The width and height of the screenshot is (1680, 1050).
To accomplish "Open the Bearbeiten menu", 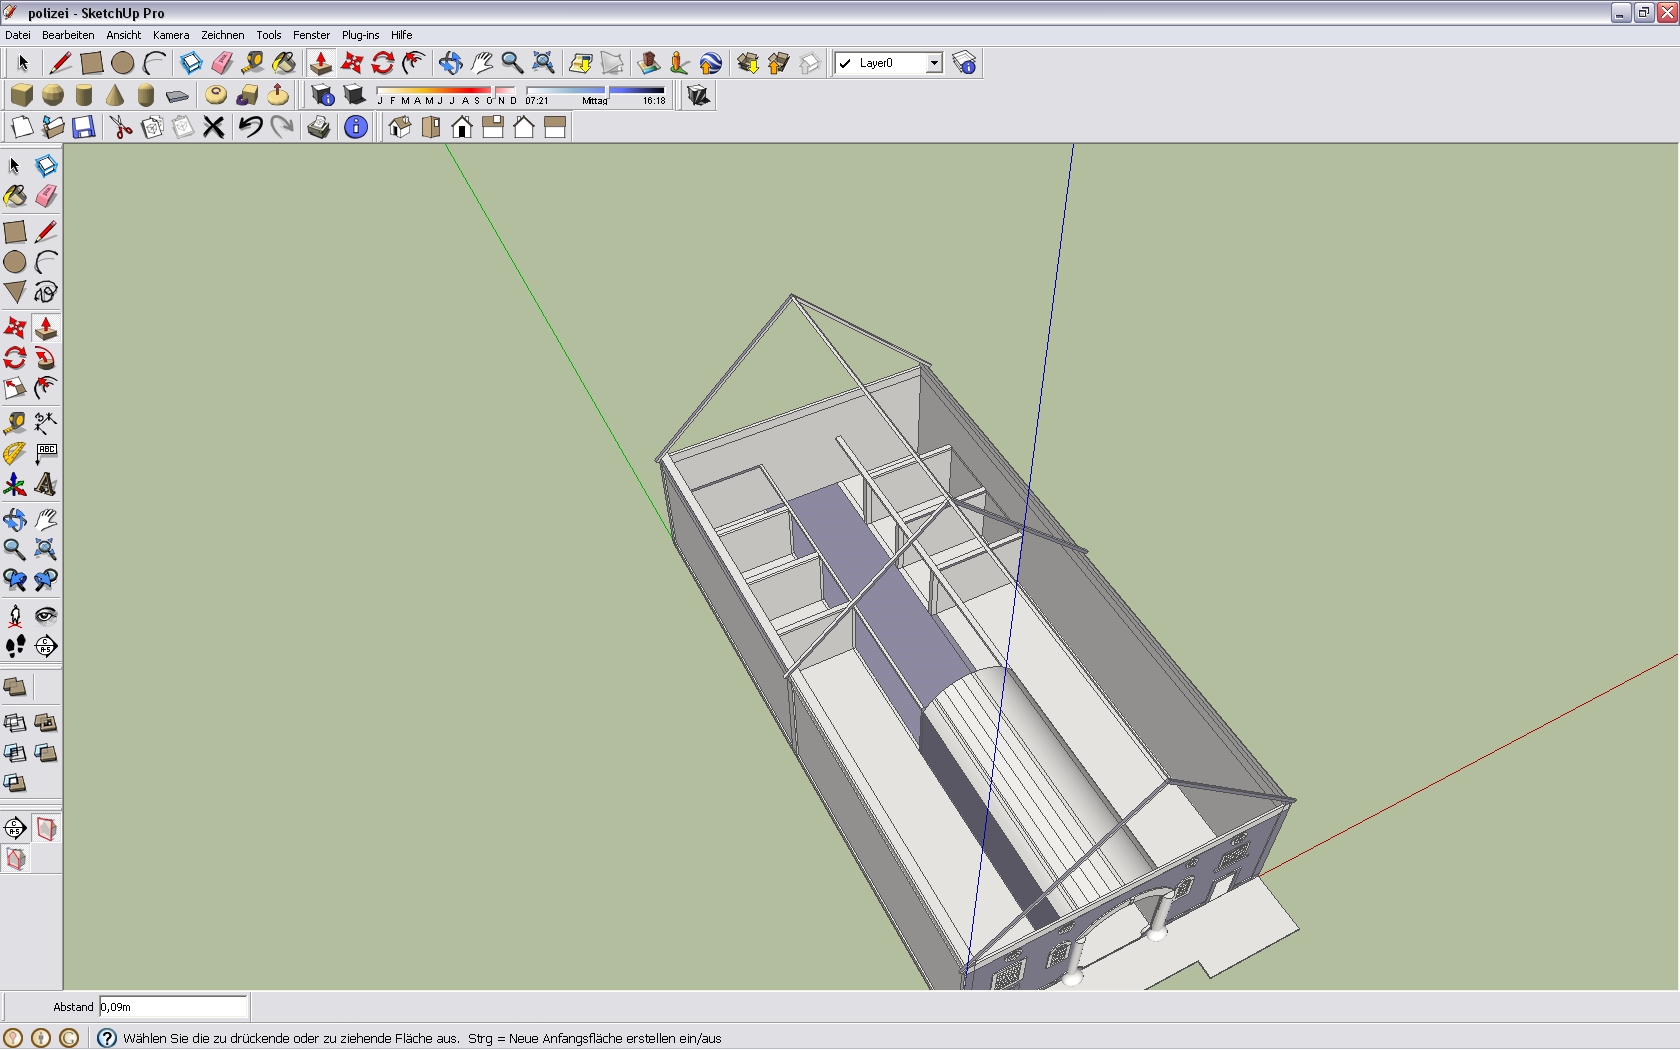I will pos(68,35).
